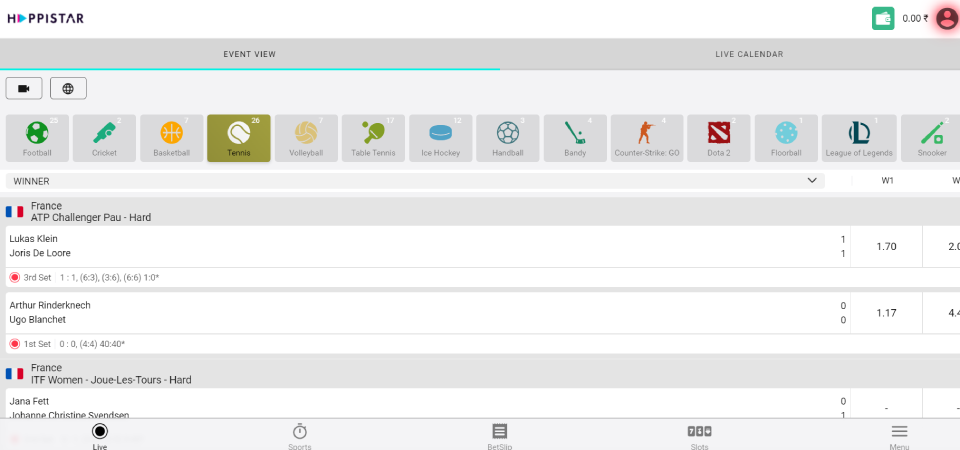Select the Basketball sport
Image resolution: width=960 pixels, height=450 pixels.
[x=171, y=138]
